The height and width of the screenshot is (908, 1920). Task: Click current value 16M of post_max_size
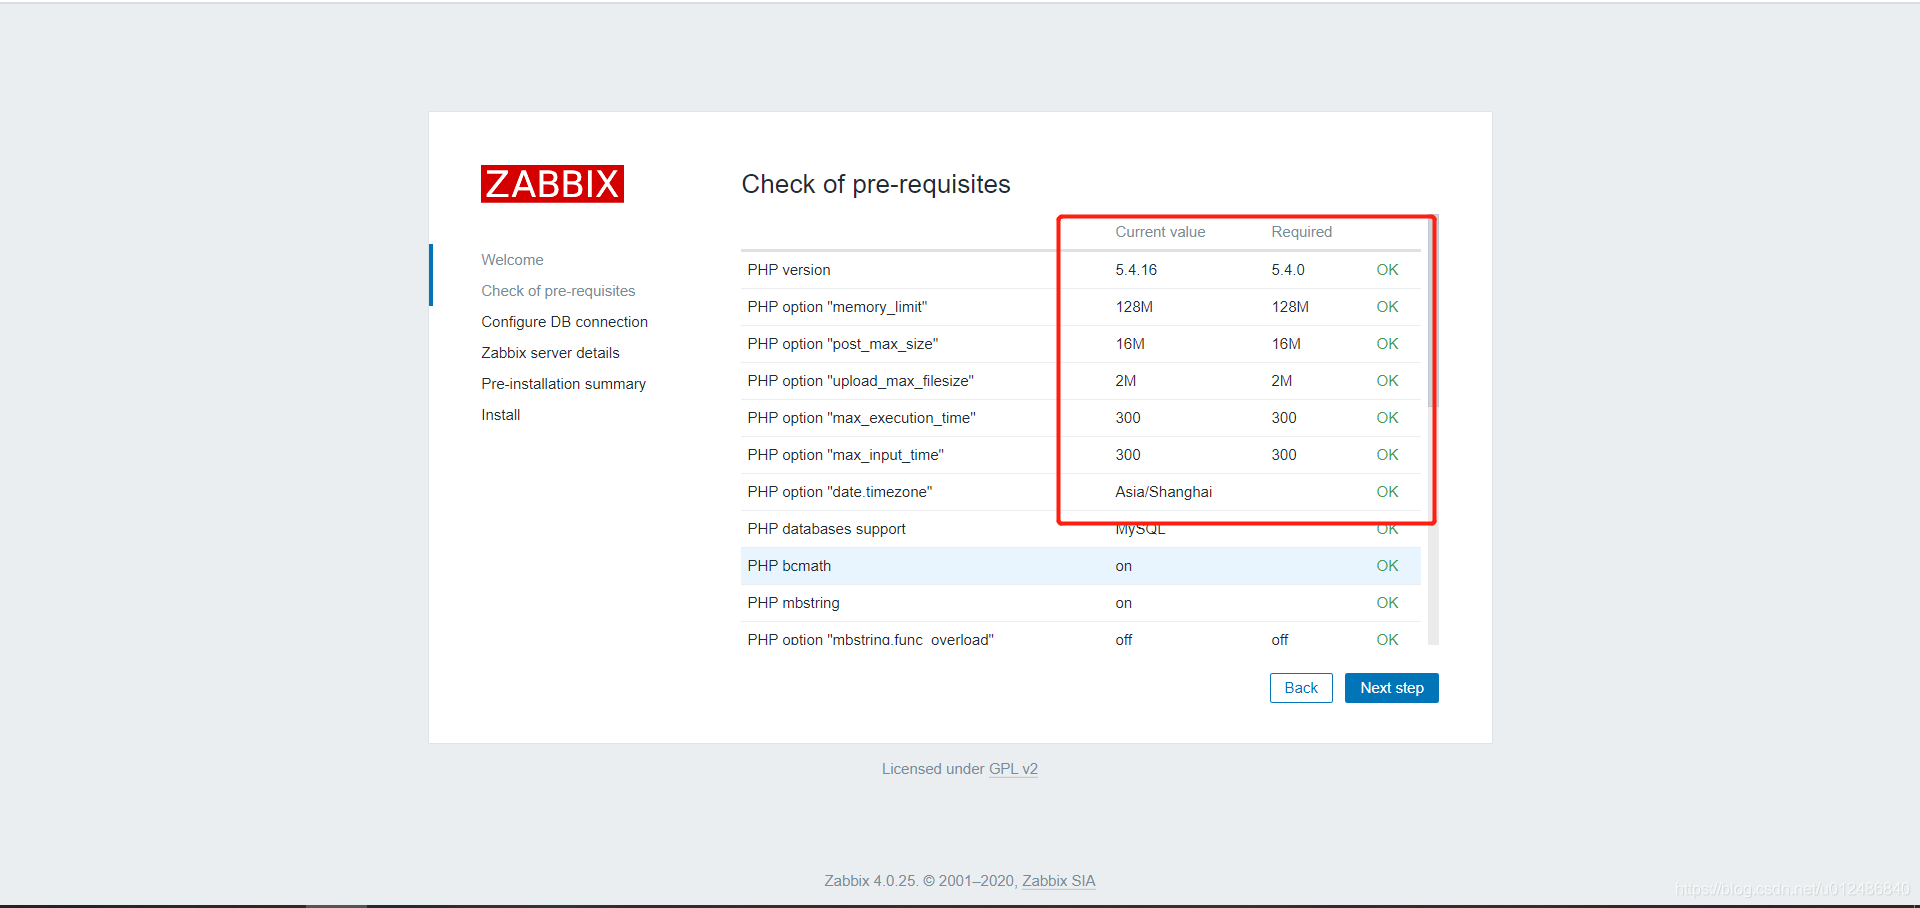[1130, 344]
